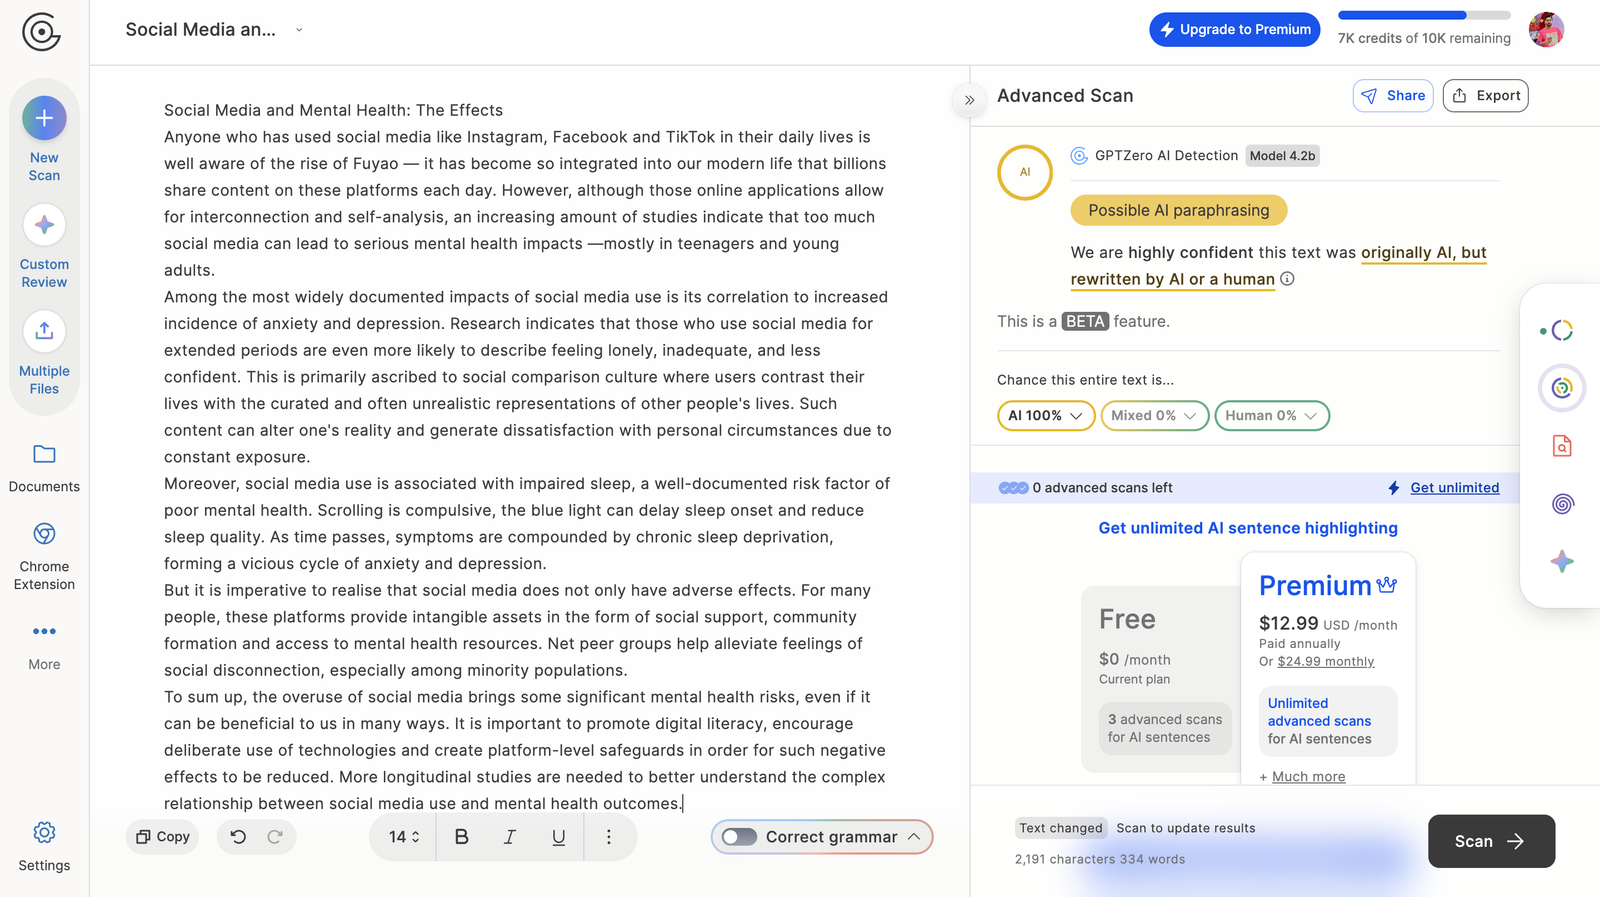Apply italic formatting to text
Image resolution: width=1600 pixels, height=897 pixels.
point(509,837)
